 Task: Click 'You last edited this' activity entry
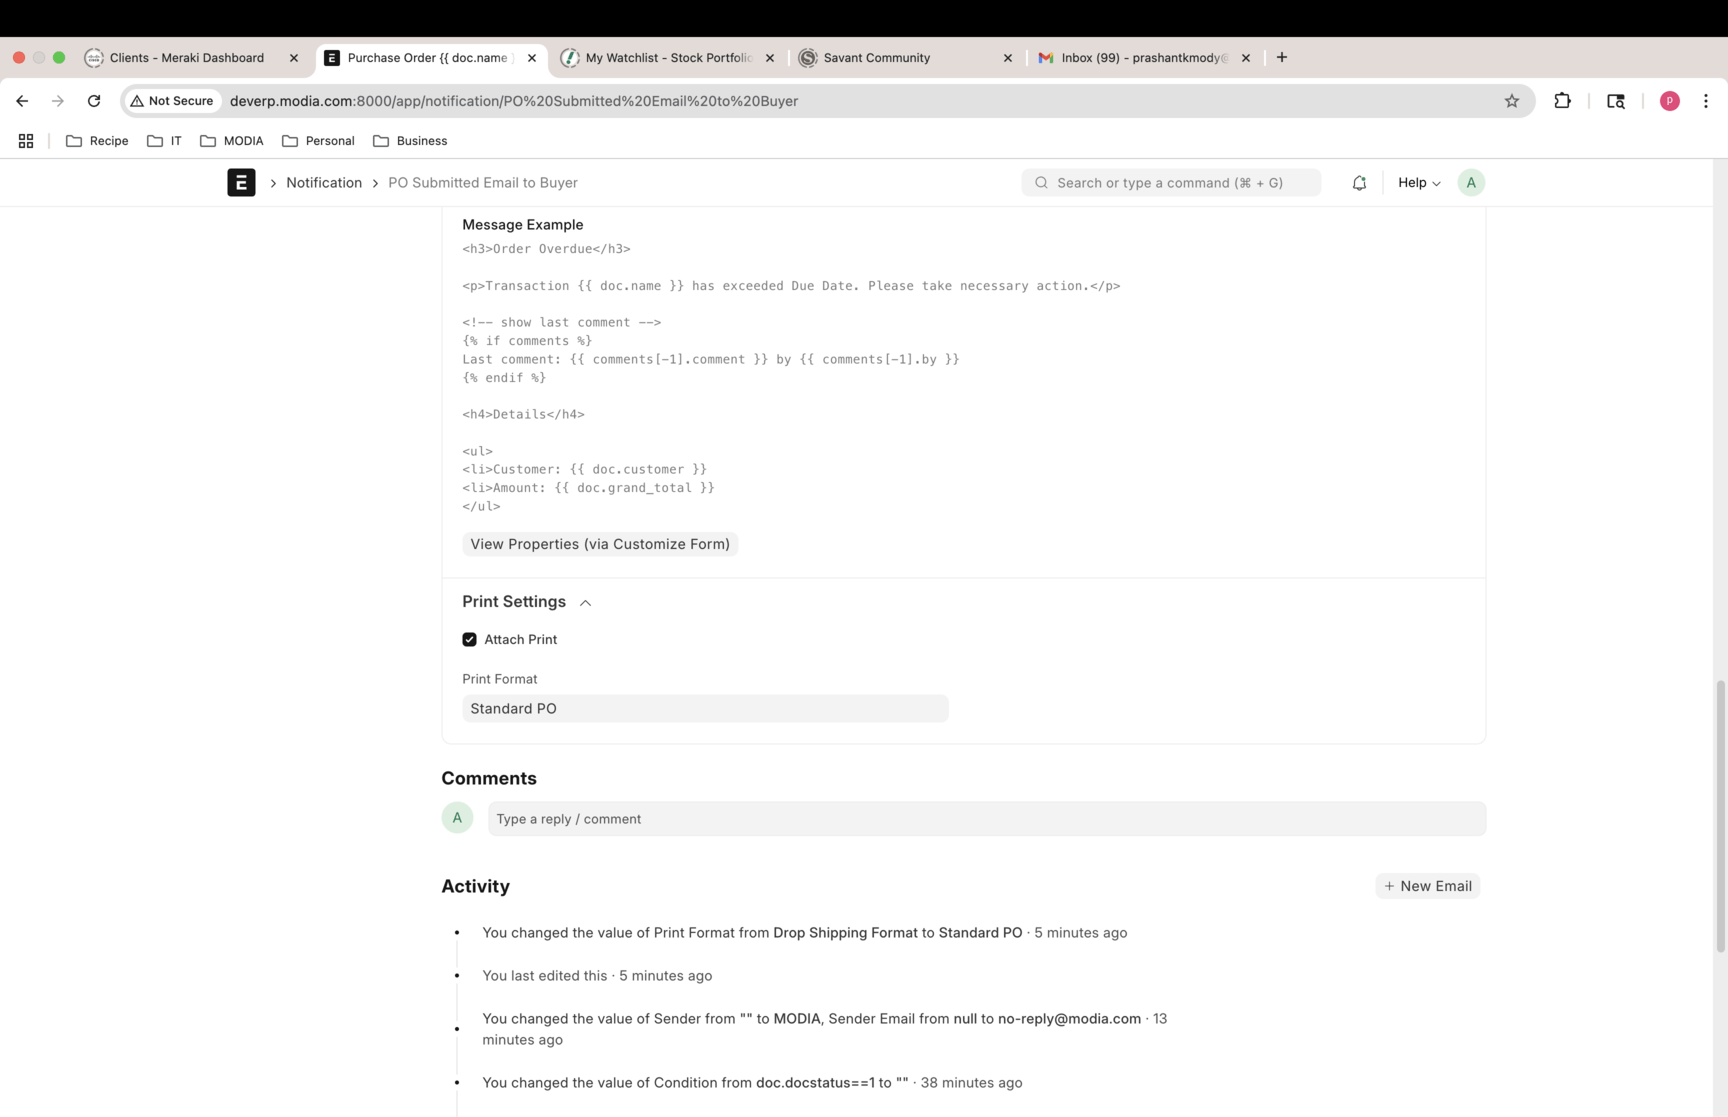(x=597, y=976)
